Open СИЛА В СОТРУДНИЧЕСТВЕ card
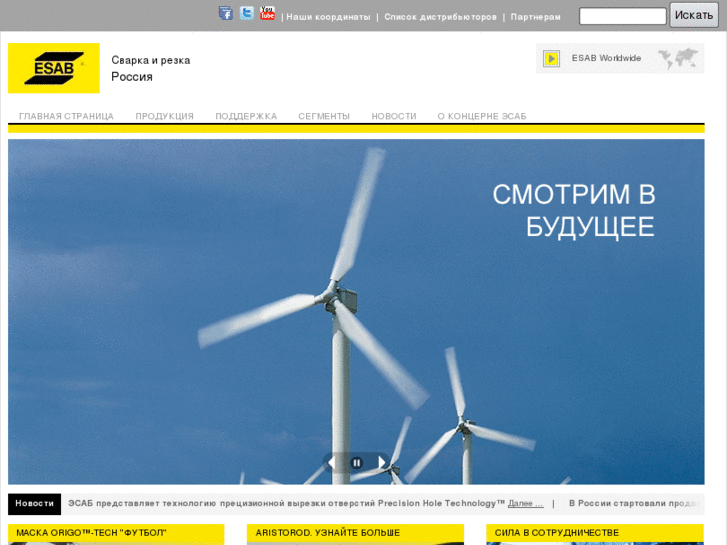Screen dimensions: 727x545 coord(595,533)
